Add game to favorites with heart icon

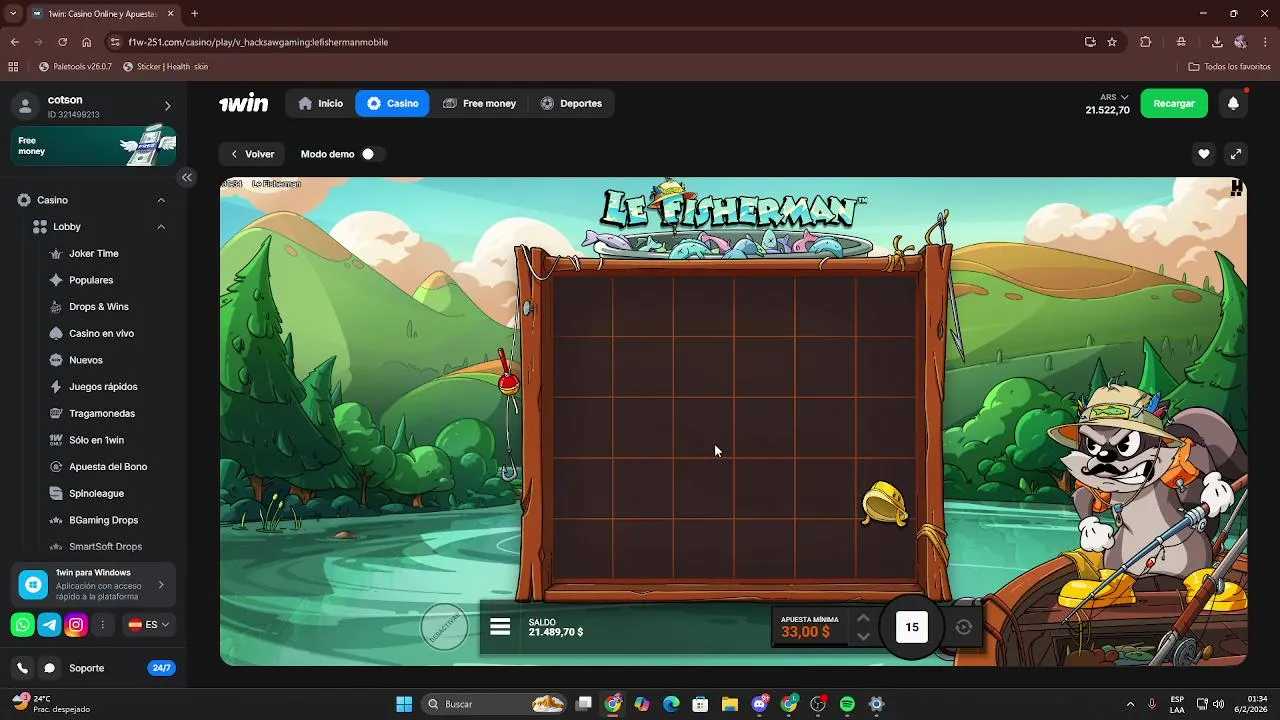point(1204,154)
